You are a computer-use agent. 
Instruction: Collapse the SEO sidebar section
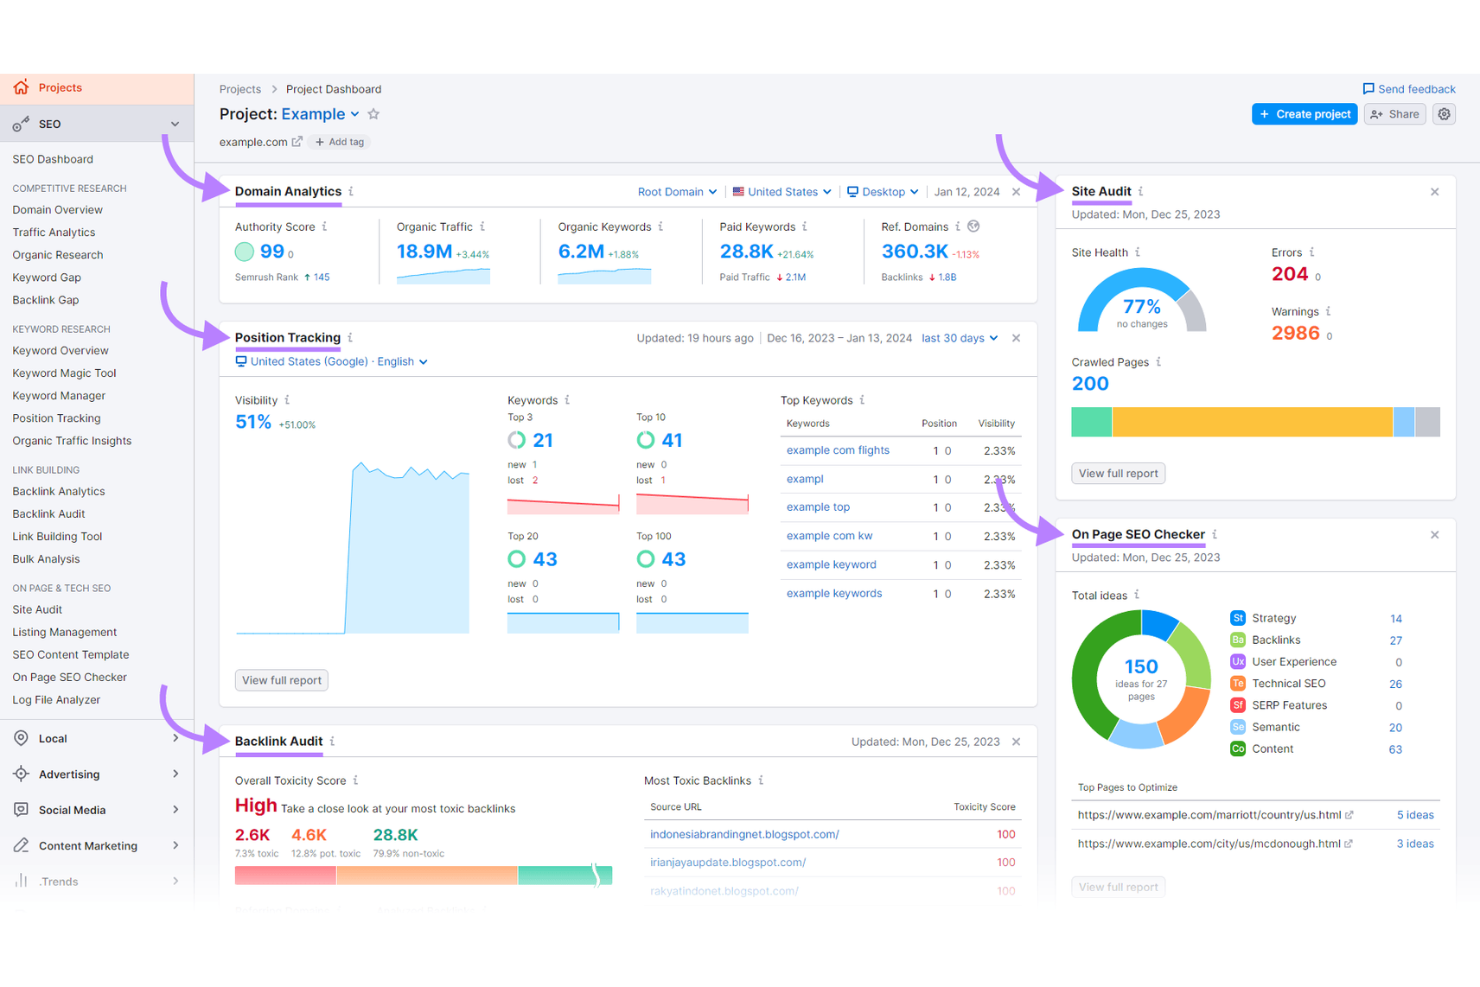175,124
